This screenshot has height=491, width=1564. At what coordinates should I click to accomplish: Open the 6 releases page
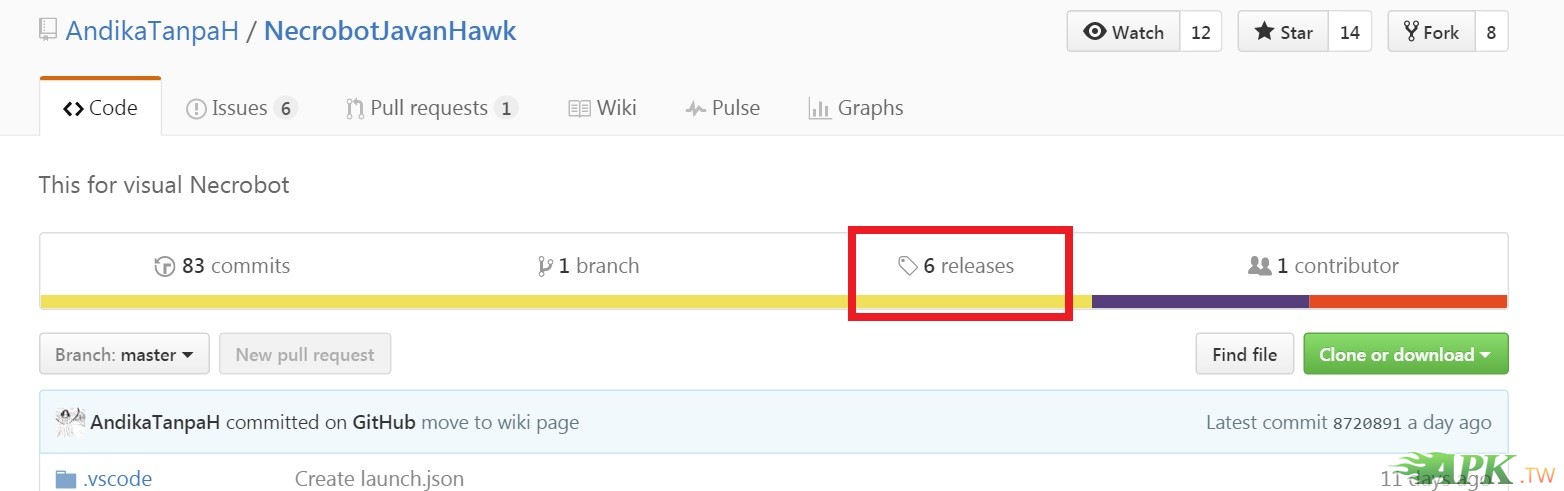point(956,266)
